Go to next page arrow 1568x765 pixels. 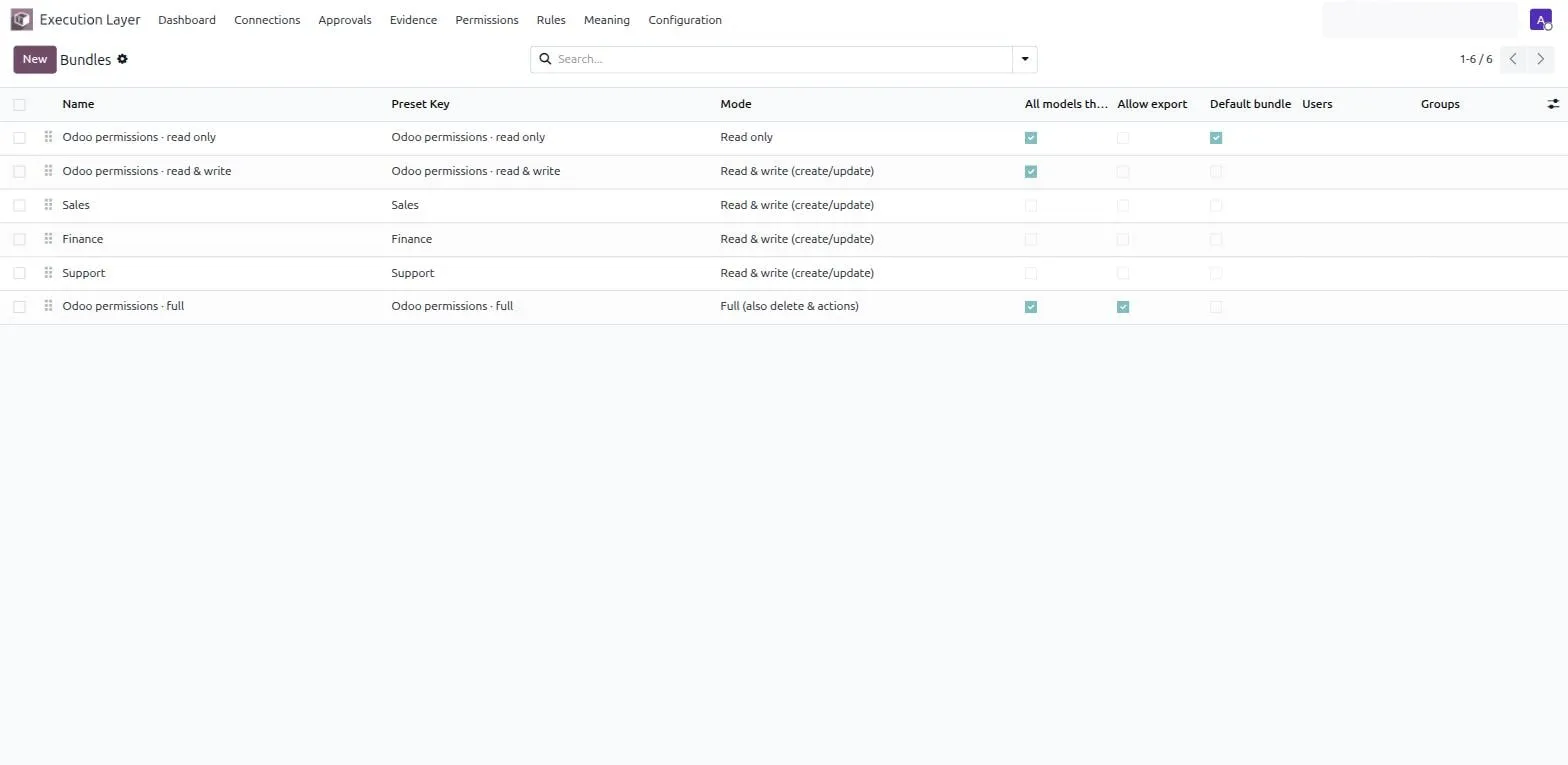tap(1540, 59)
